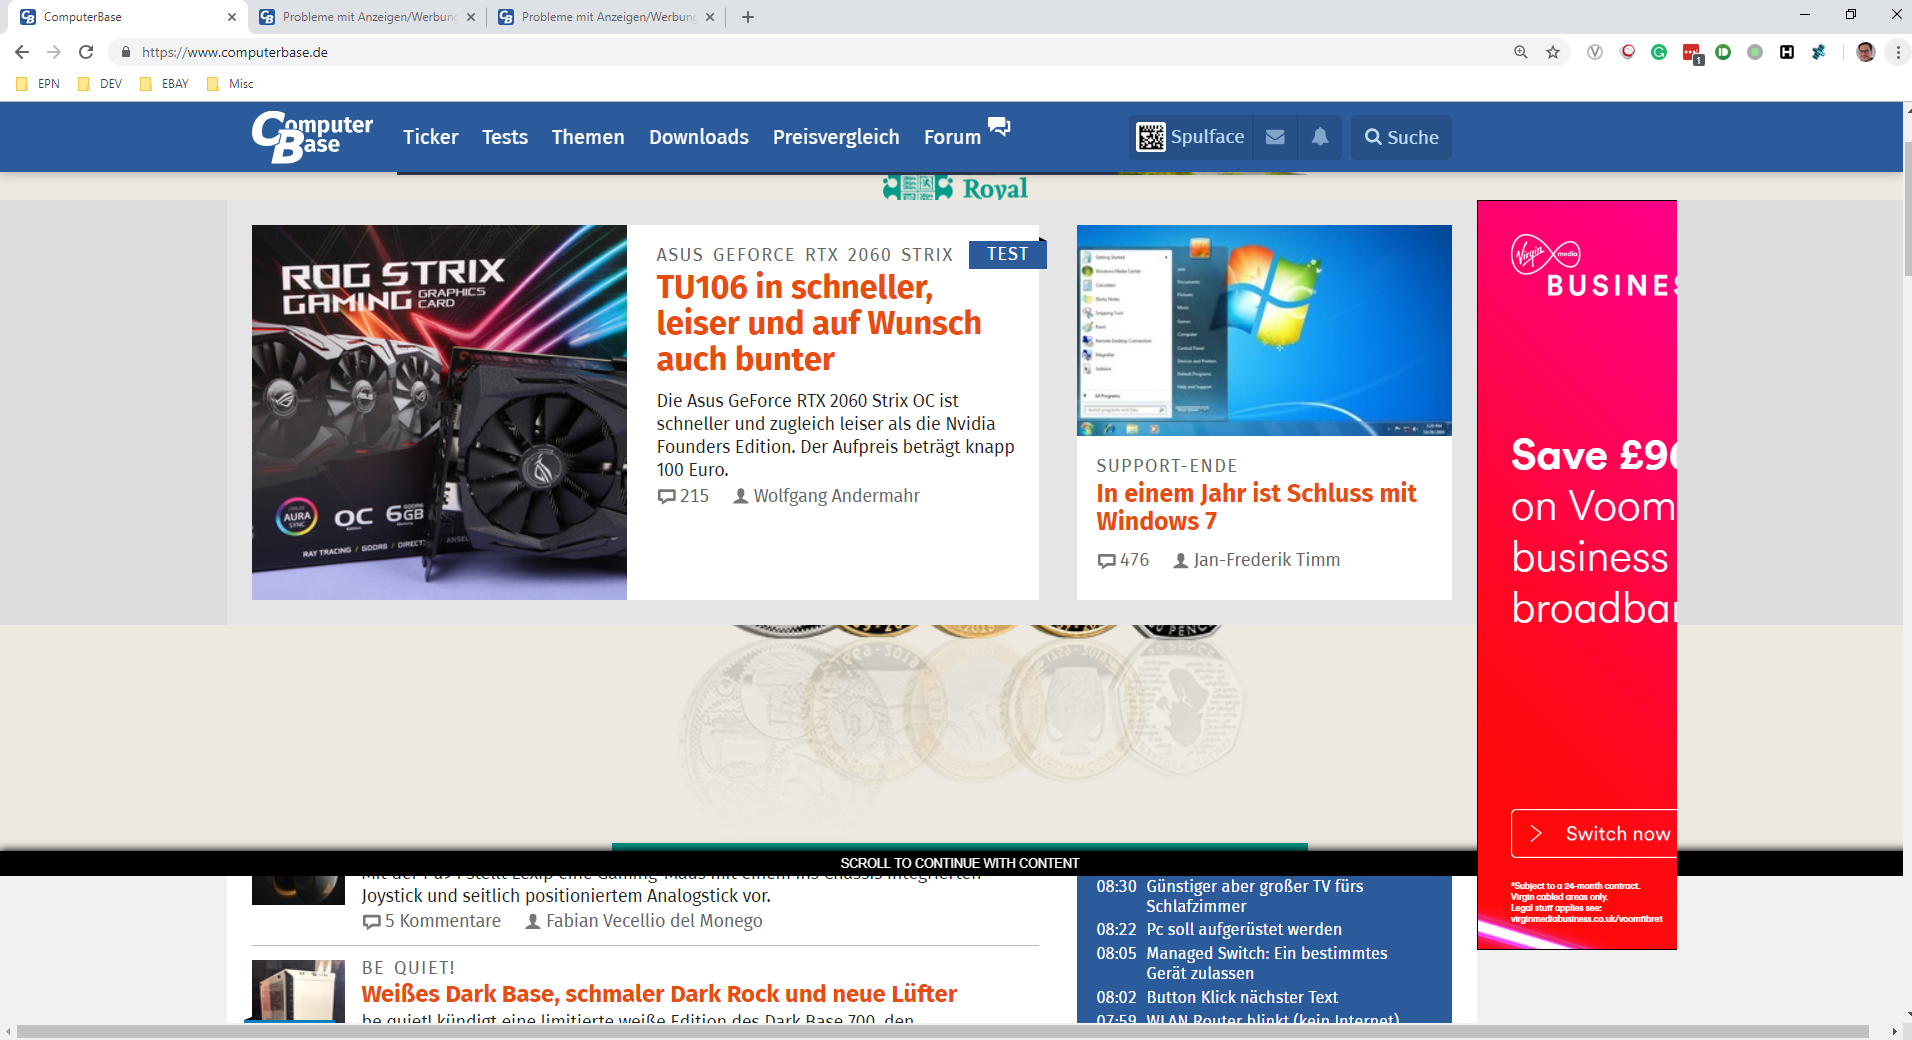
Task: Click the browser back arrow
Action: click(22, 52)
